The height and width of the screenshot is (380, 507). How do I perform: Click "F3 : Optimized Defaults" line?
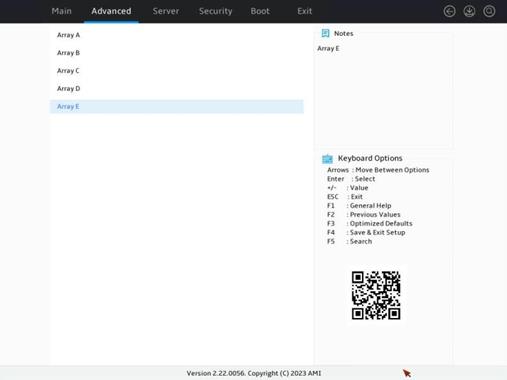pos(370,224)
